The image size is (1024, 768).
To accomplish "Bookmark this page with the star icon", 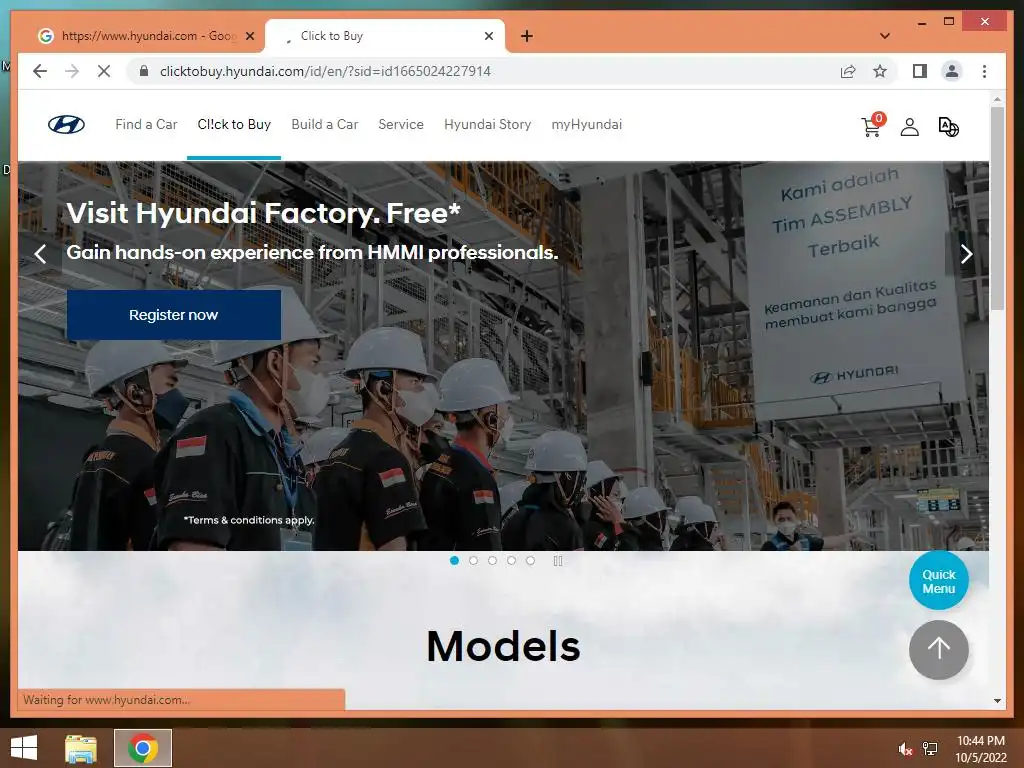I will pyautogui.click(x=880, y=71).
